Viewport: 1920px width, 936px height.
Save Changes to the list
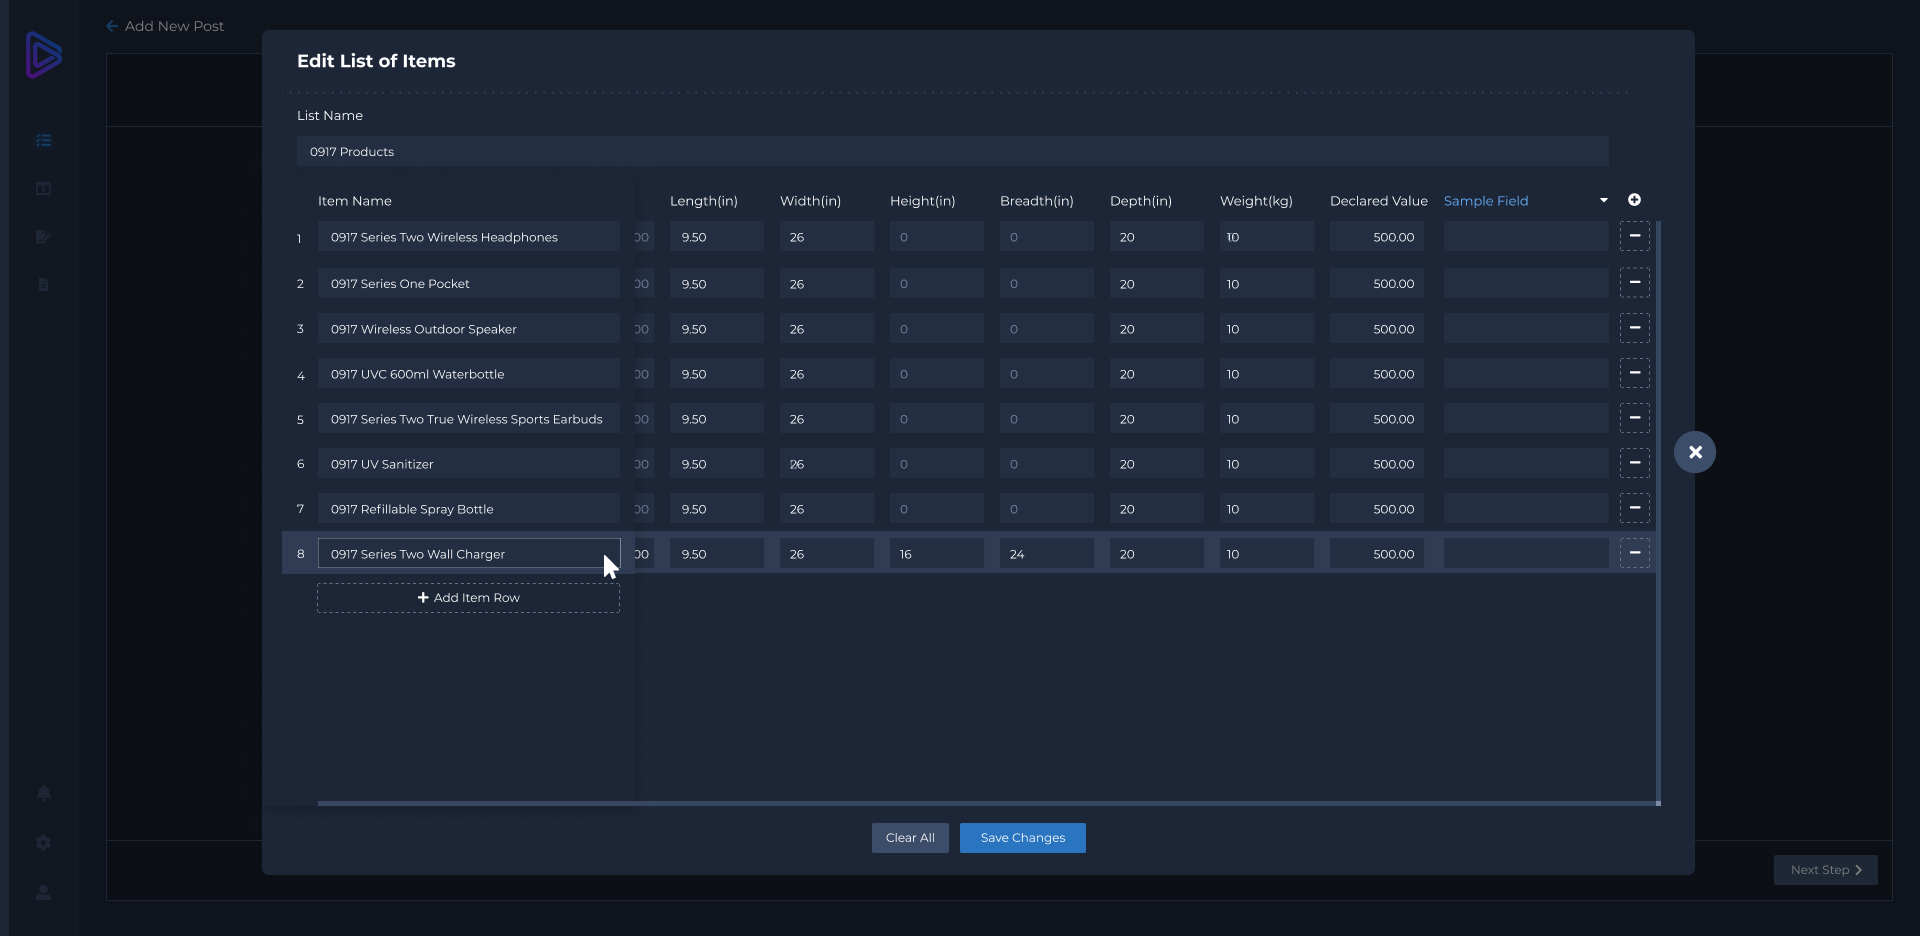1023,838
